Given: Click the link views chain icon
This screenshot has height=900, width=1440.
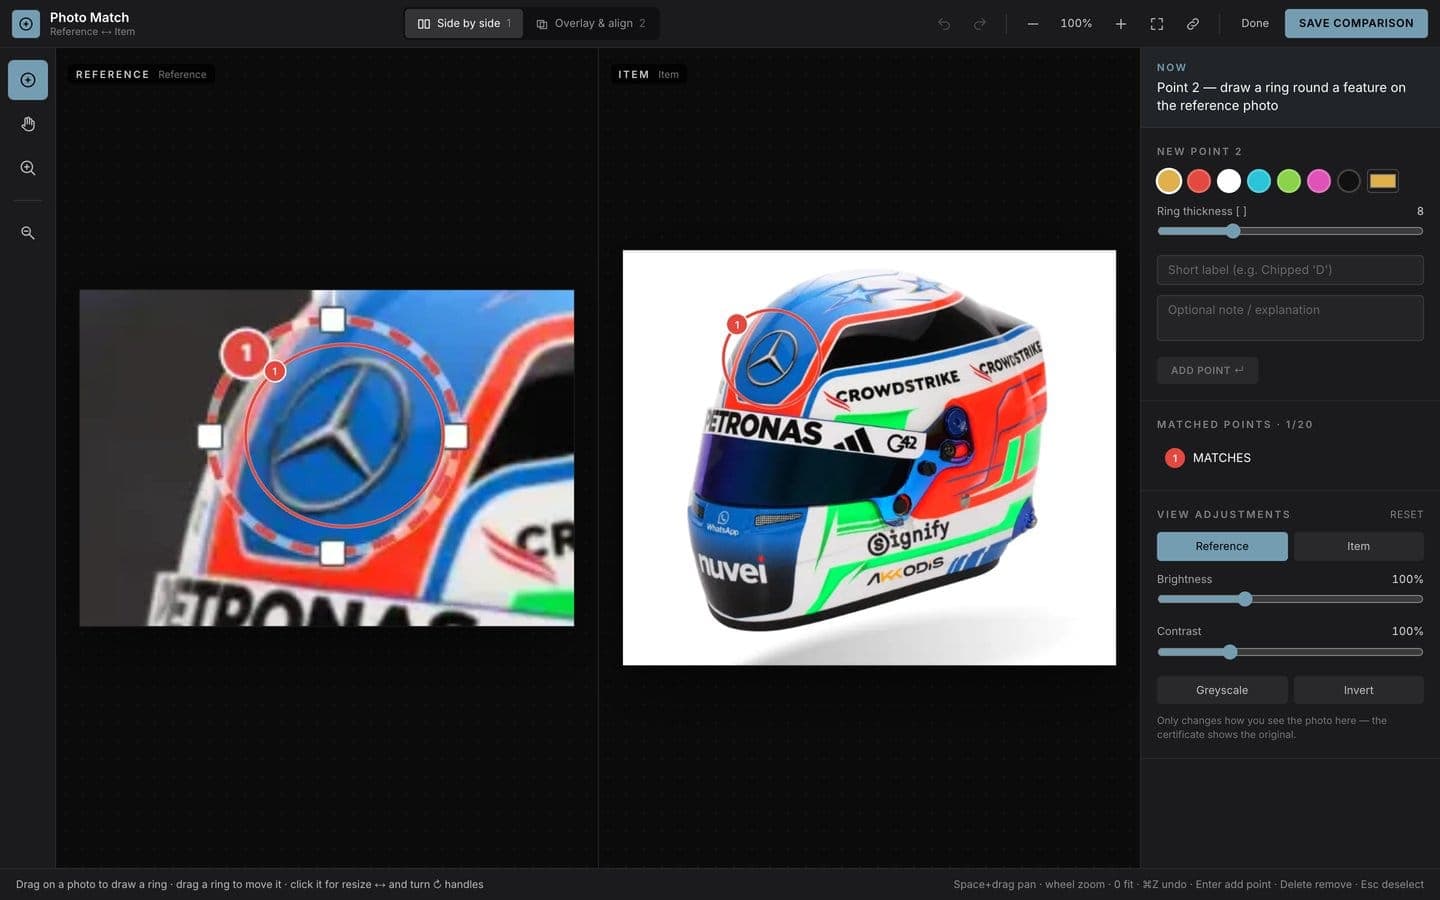Looking at the screenshot, I should [1193, 24].
